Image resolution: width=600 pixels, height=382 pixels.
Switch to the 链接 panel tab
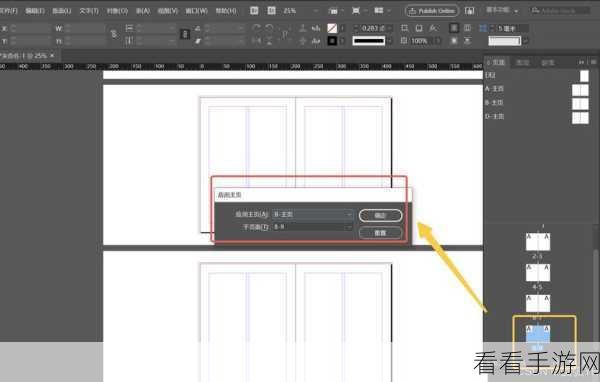tap(548, 62)
